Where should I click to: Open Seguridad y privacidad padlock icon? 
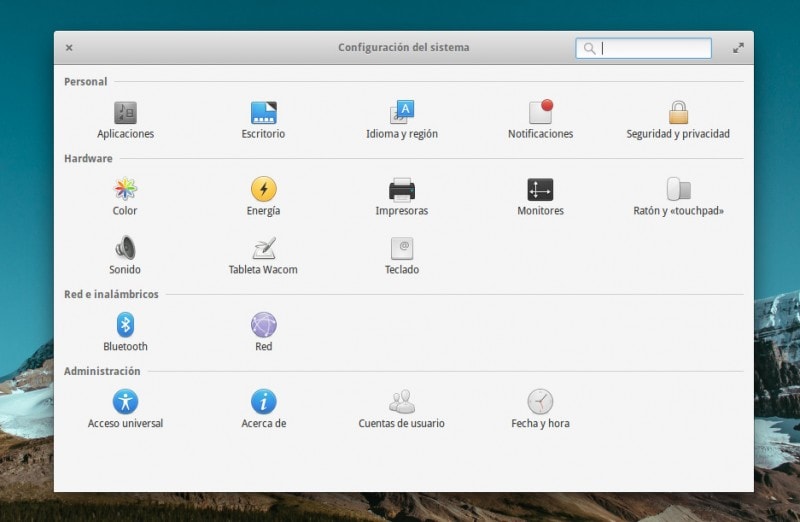(678, 113)
